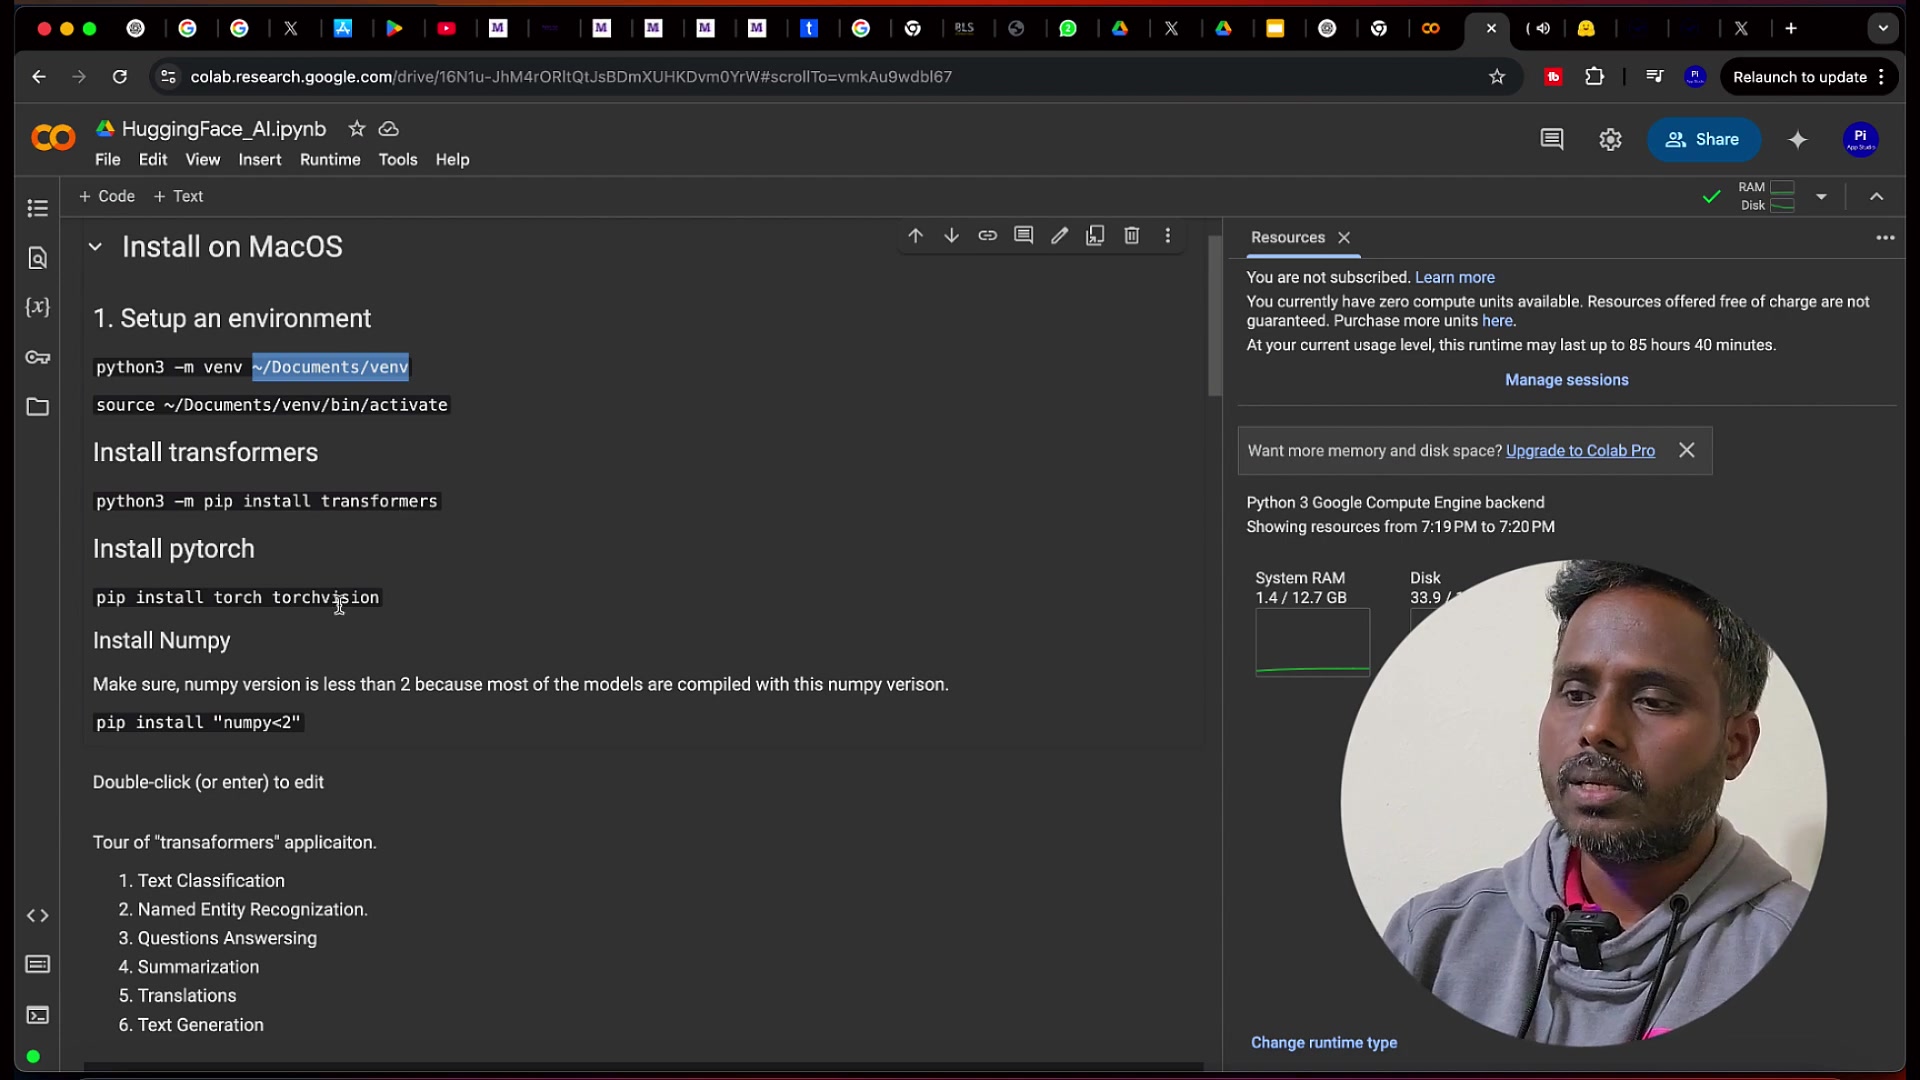The width and height of the screenshot is (1920, 1080).
Task: Collapse the Install on MacOS section
Action: tap(95, 247)
